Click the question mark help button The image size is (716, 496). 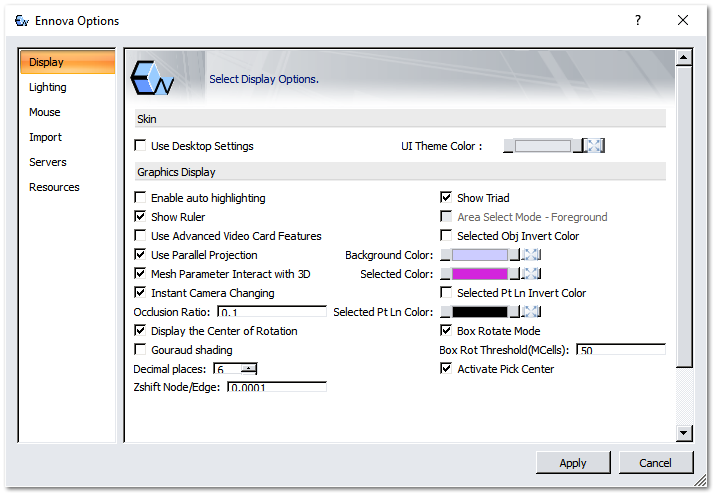point(638,20)
